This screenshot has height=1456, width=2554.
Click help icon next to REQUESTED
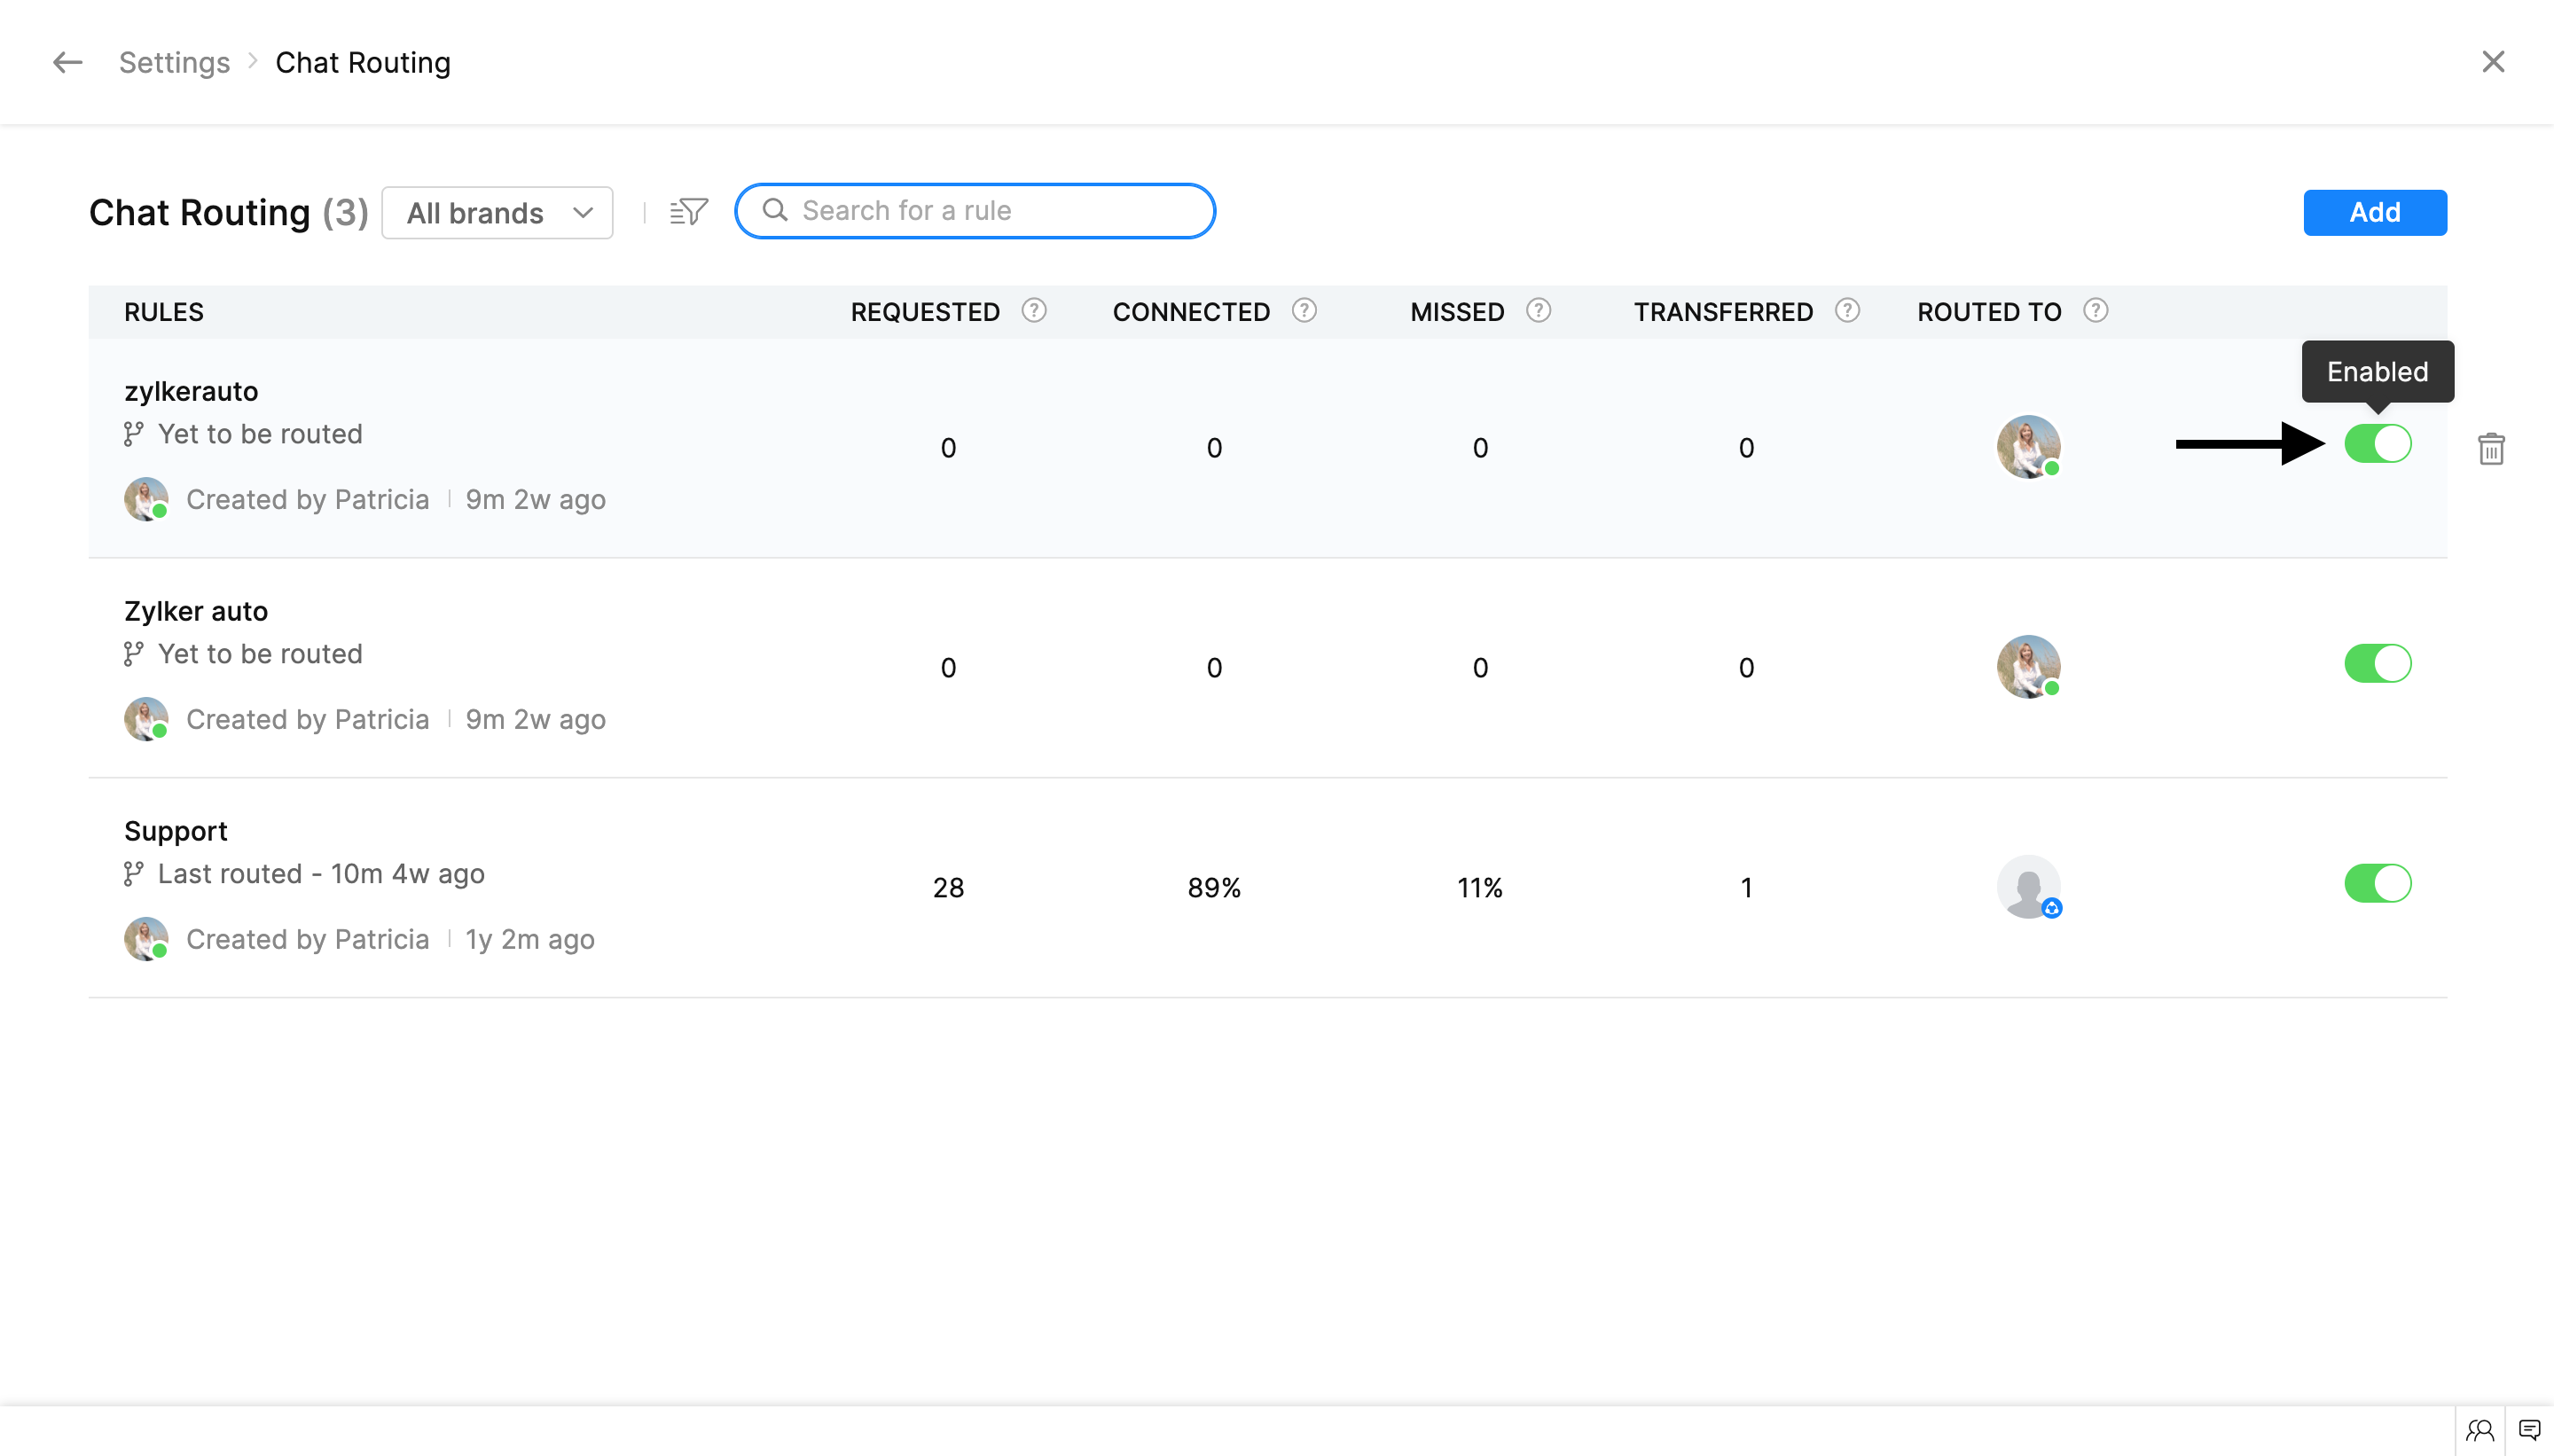coord(1034,311)
